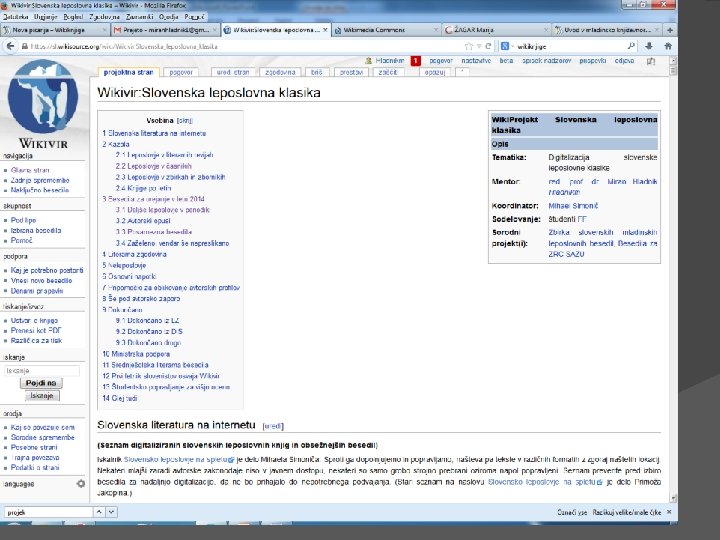Find previous match arrow in find bar
This screenshot has height=540, width=720.
point(99,512)
